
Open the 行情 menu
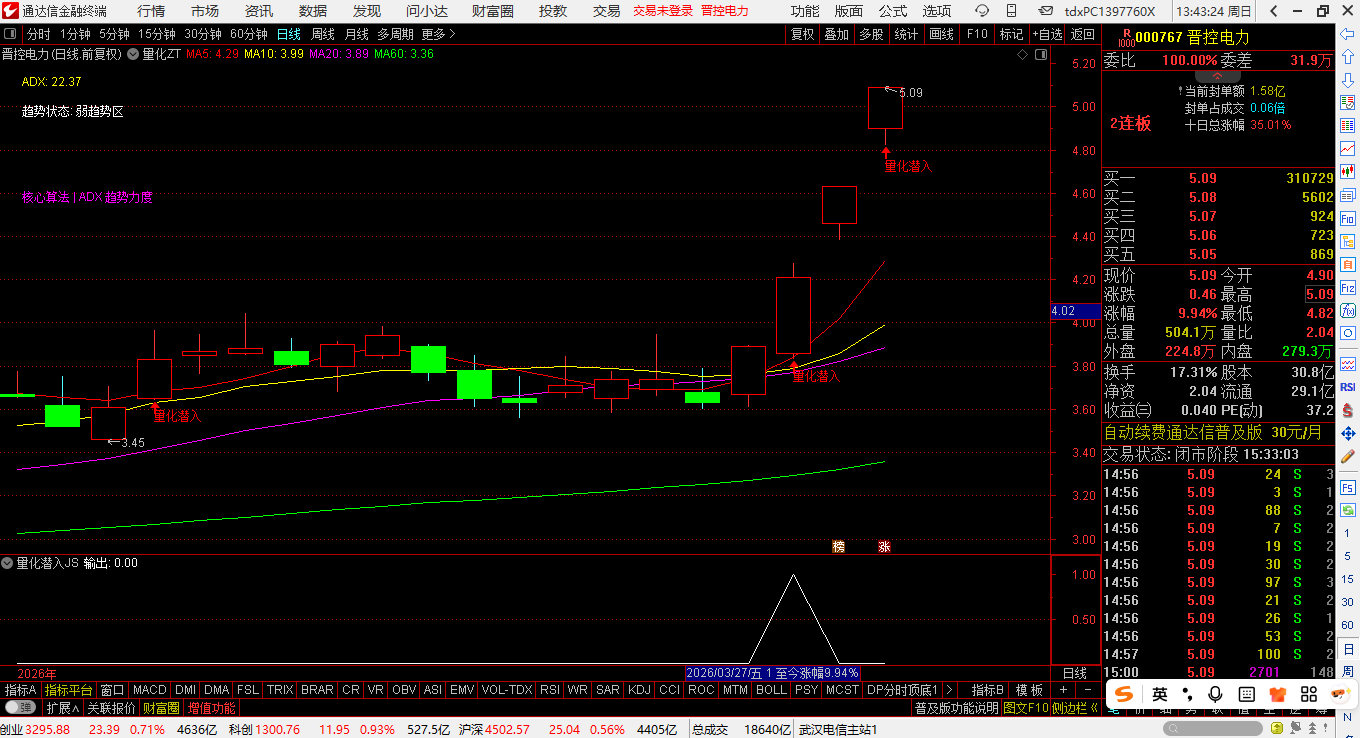click(151, 11)
